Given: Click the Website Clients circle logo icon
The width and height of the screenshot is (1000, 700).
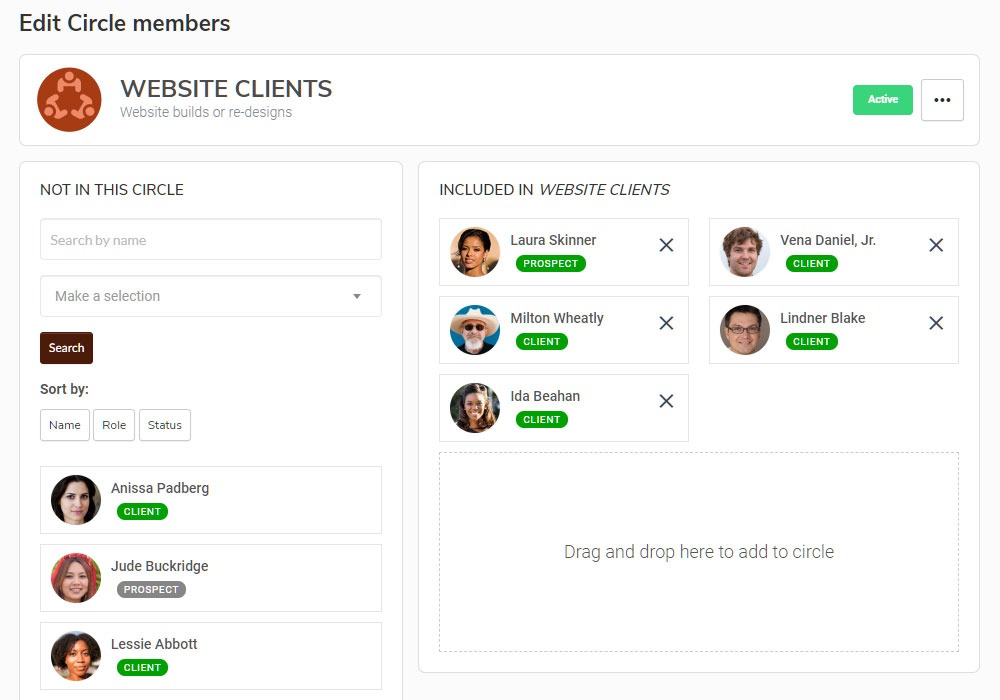Looking at the screenshot, I should 69,100.
